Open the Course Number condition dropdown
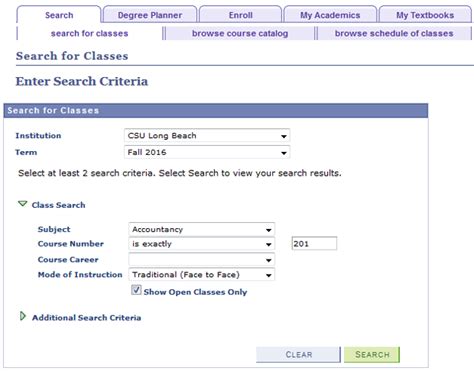The image size is (474, 371). pos(202,244)
